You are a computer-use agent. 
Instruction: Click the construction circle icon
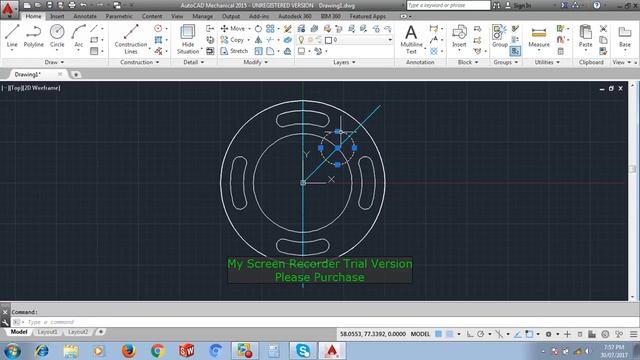point(158,29)
